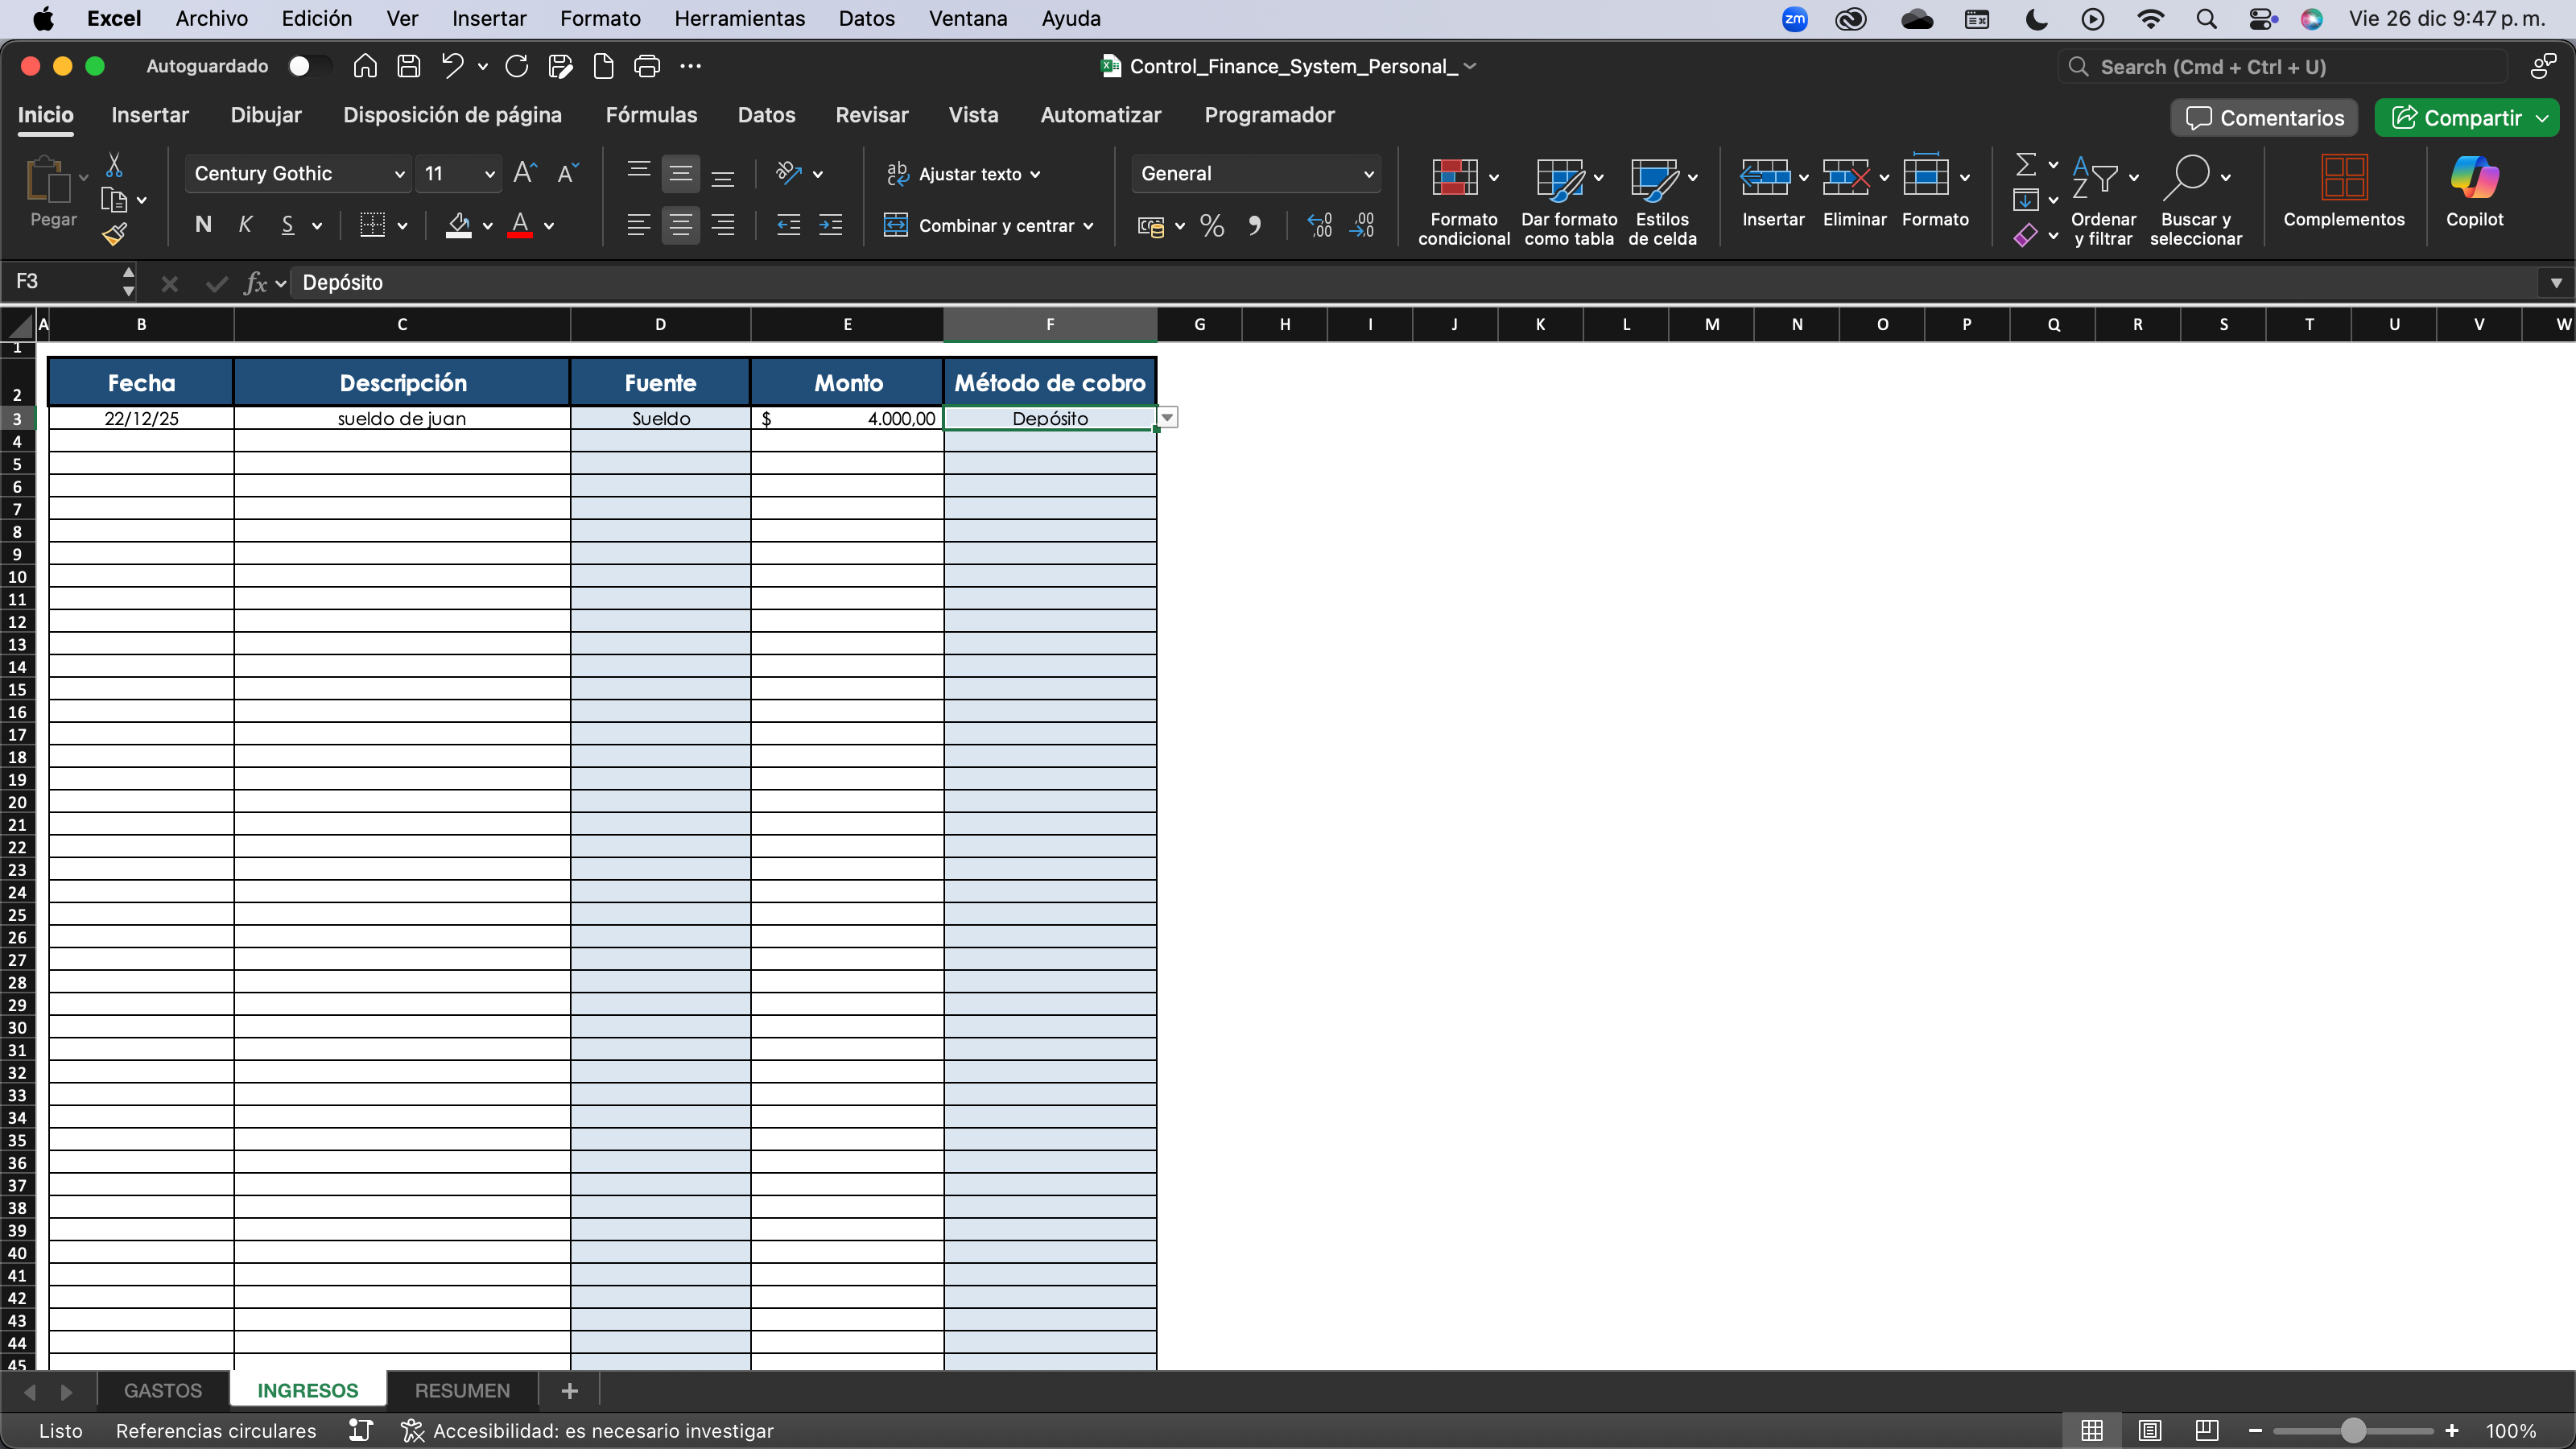
Task: Open the Método de cobro dropdown in cell F3
Action: point(1167,418)
